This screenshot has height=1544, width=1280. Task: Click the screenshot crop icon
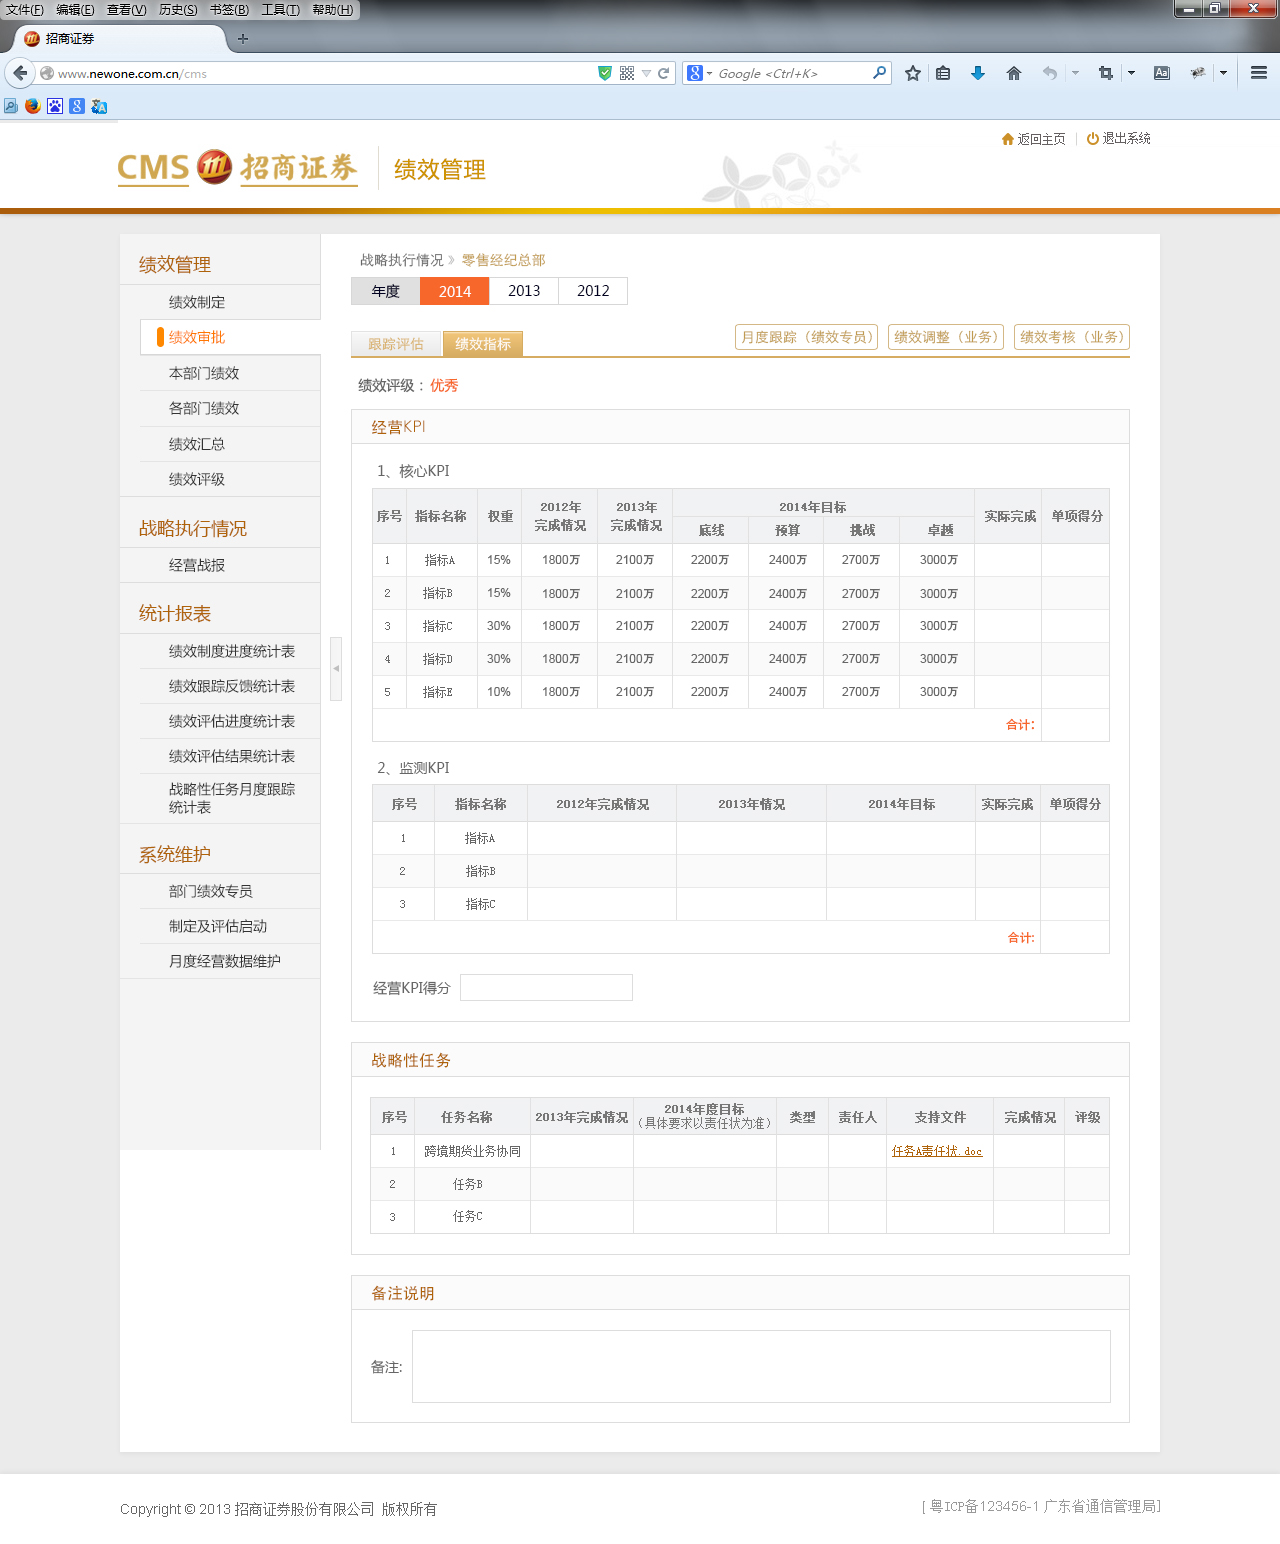coord(1105,72)
